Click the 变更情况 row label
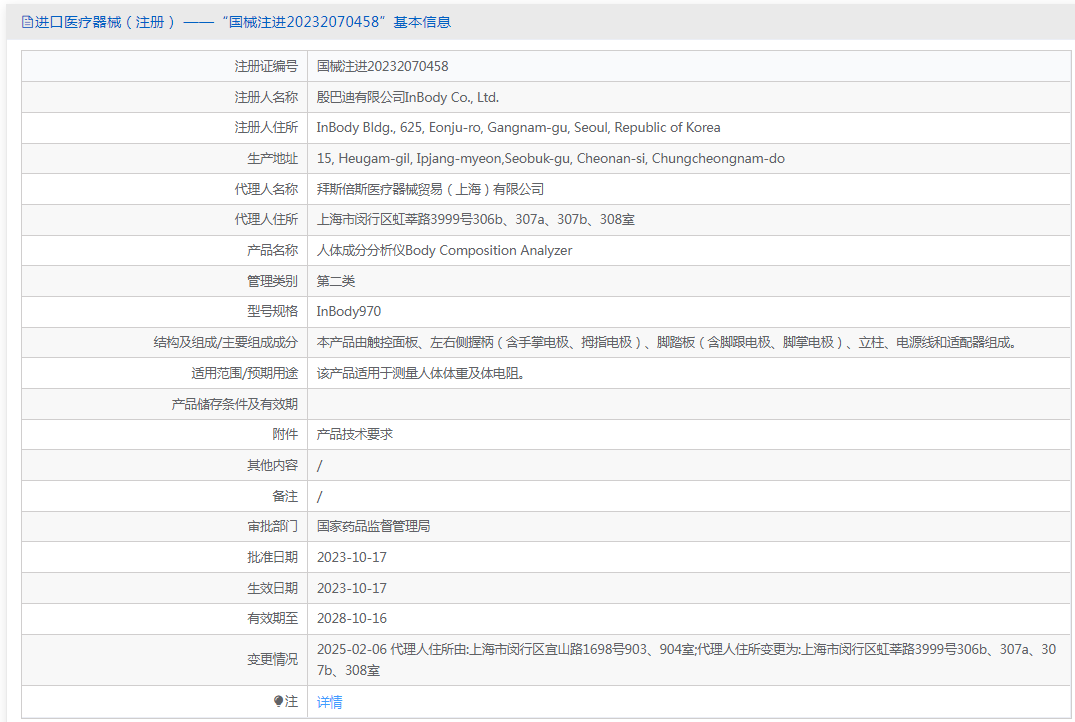Screen dimensions: 1075x722 coord(272,660)
